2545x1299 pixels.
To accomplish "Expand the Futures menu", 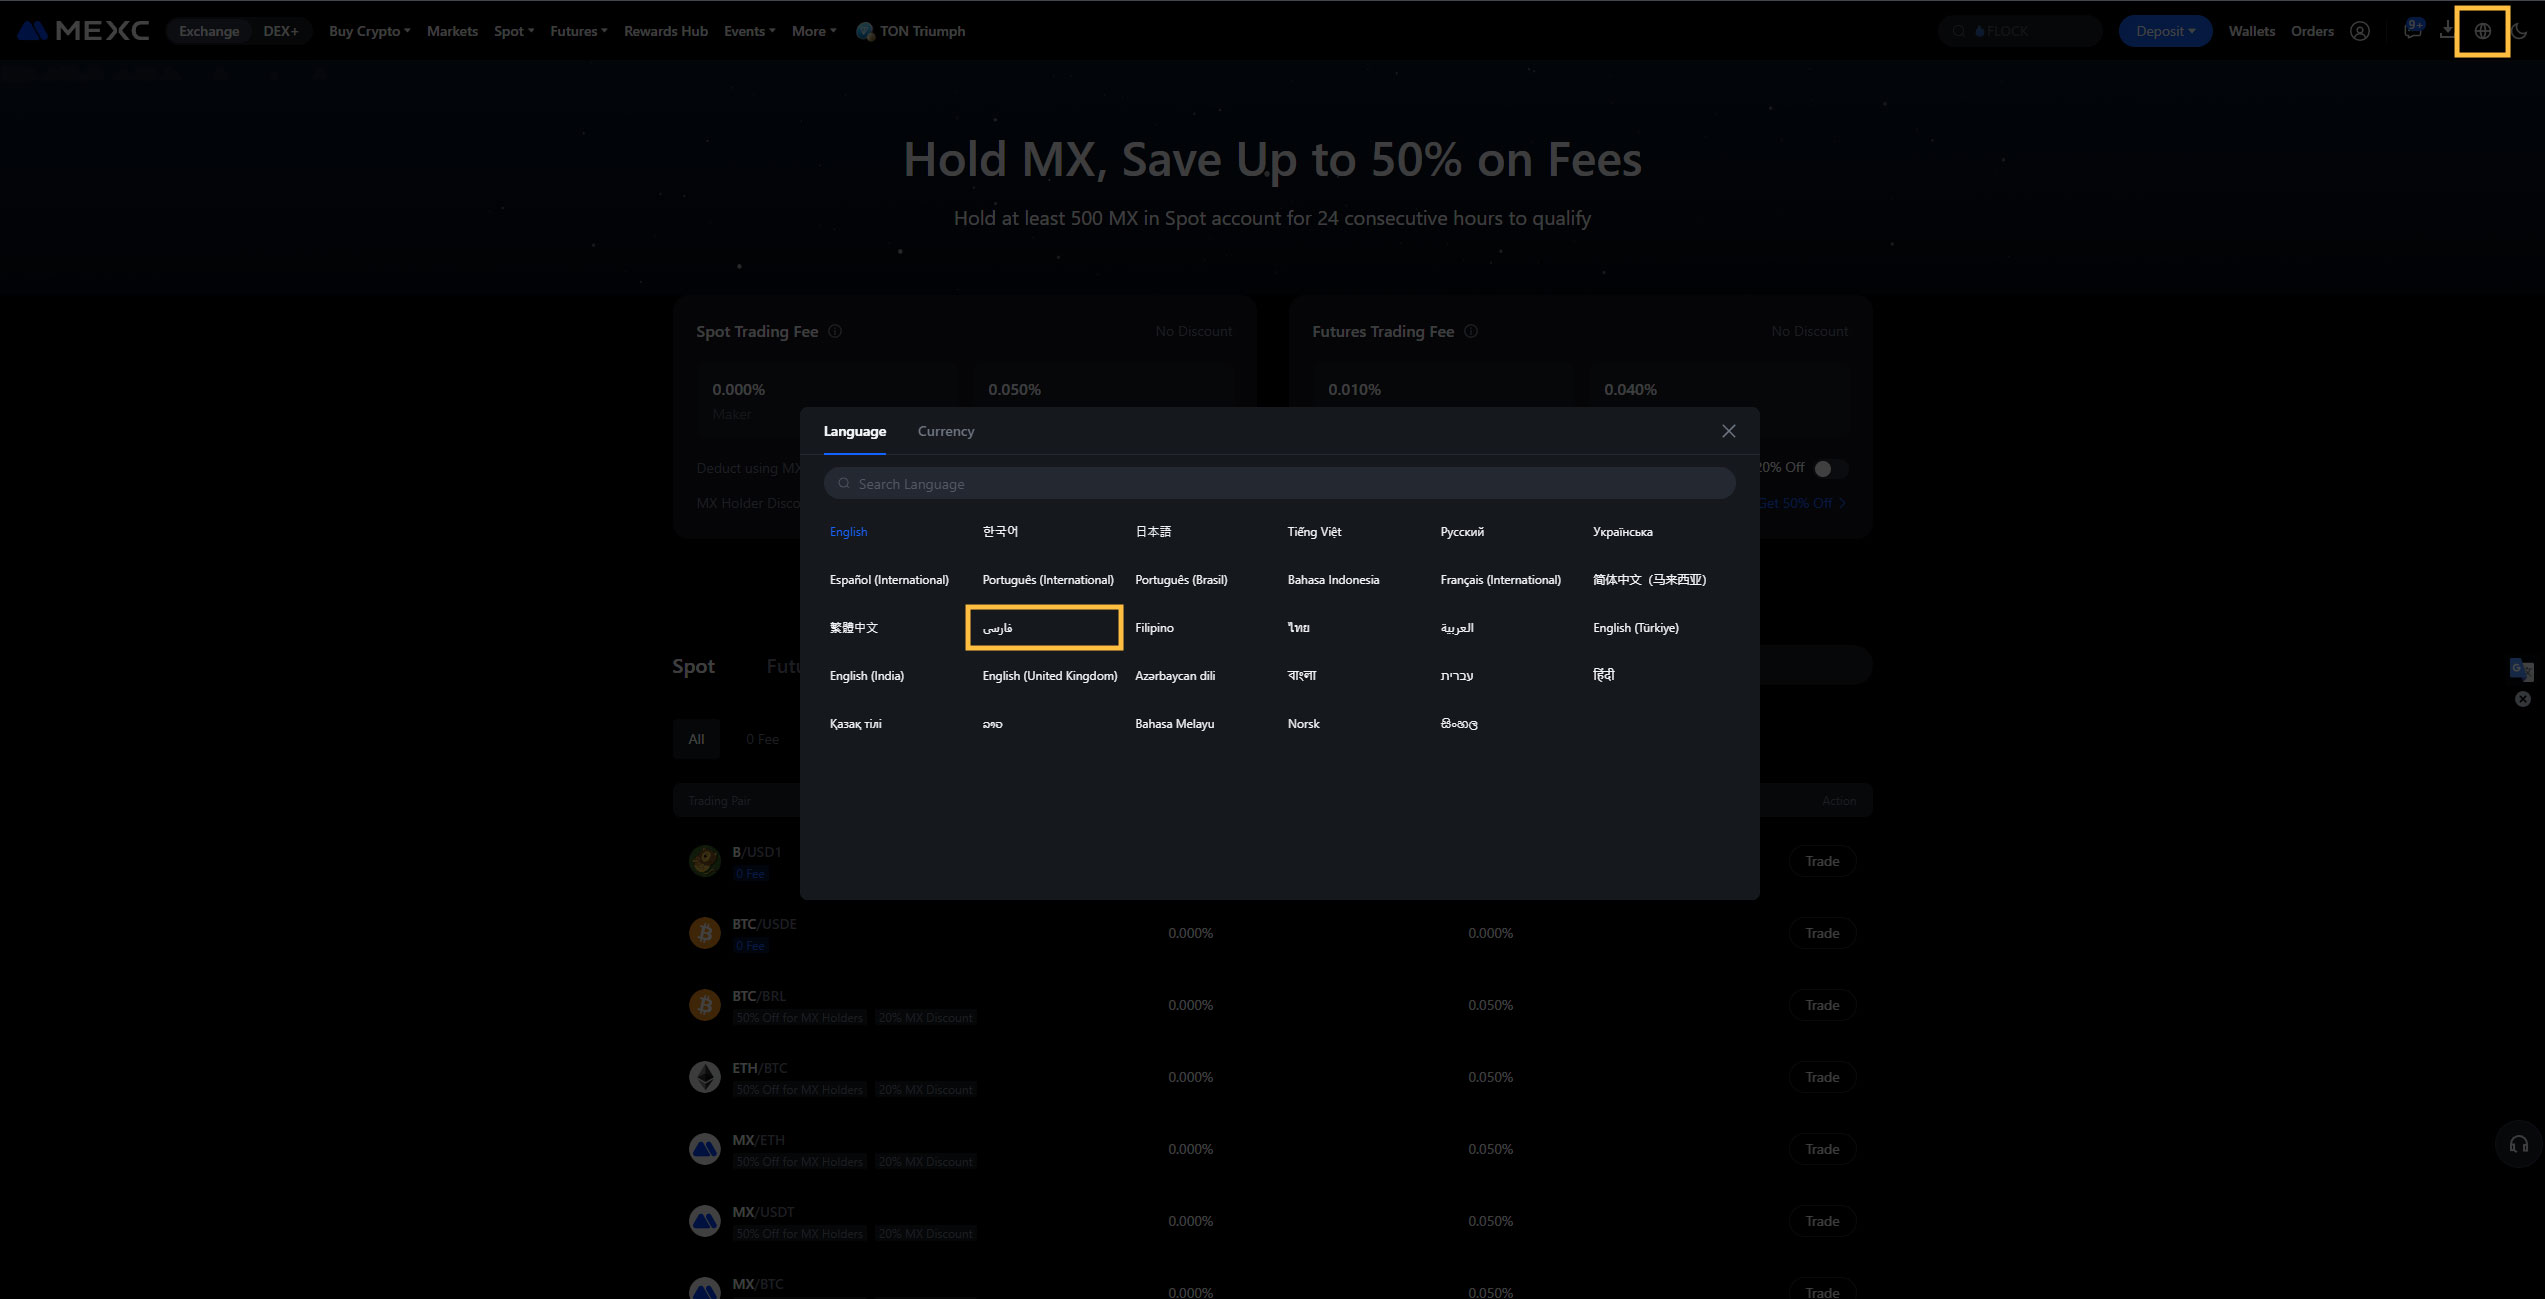I will click(x=578, y=31).
